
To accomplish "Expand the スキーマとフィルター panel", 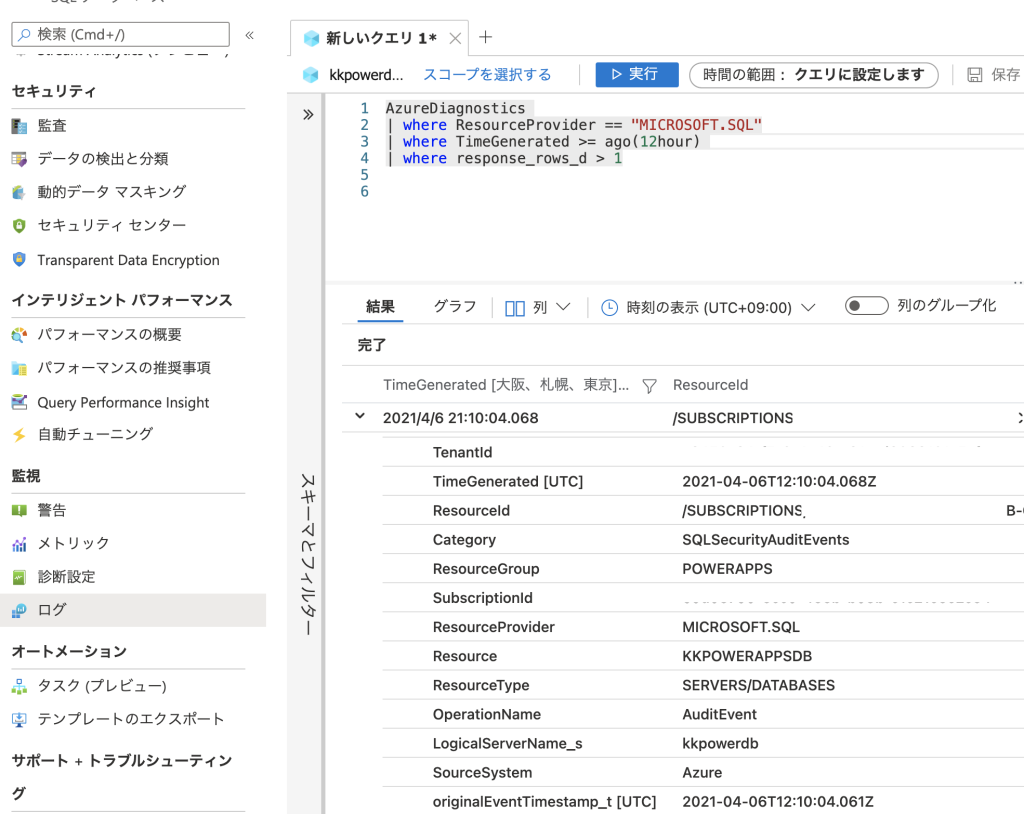I will [x=308, y=115].
